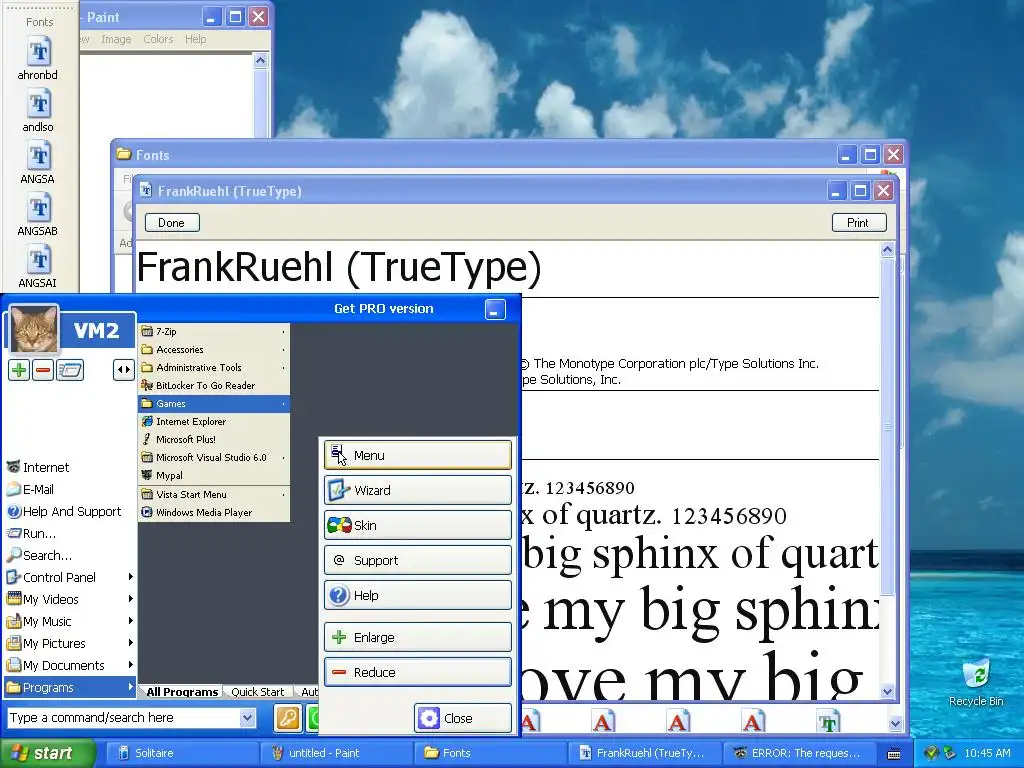
Task: Click the Menu button in options panel
Action: point(418,455)
